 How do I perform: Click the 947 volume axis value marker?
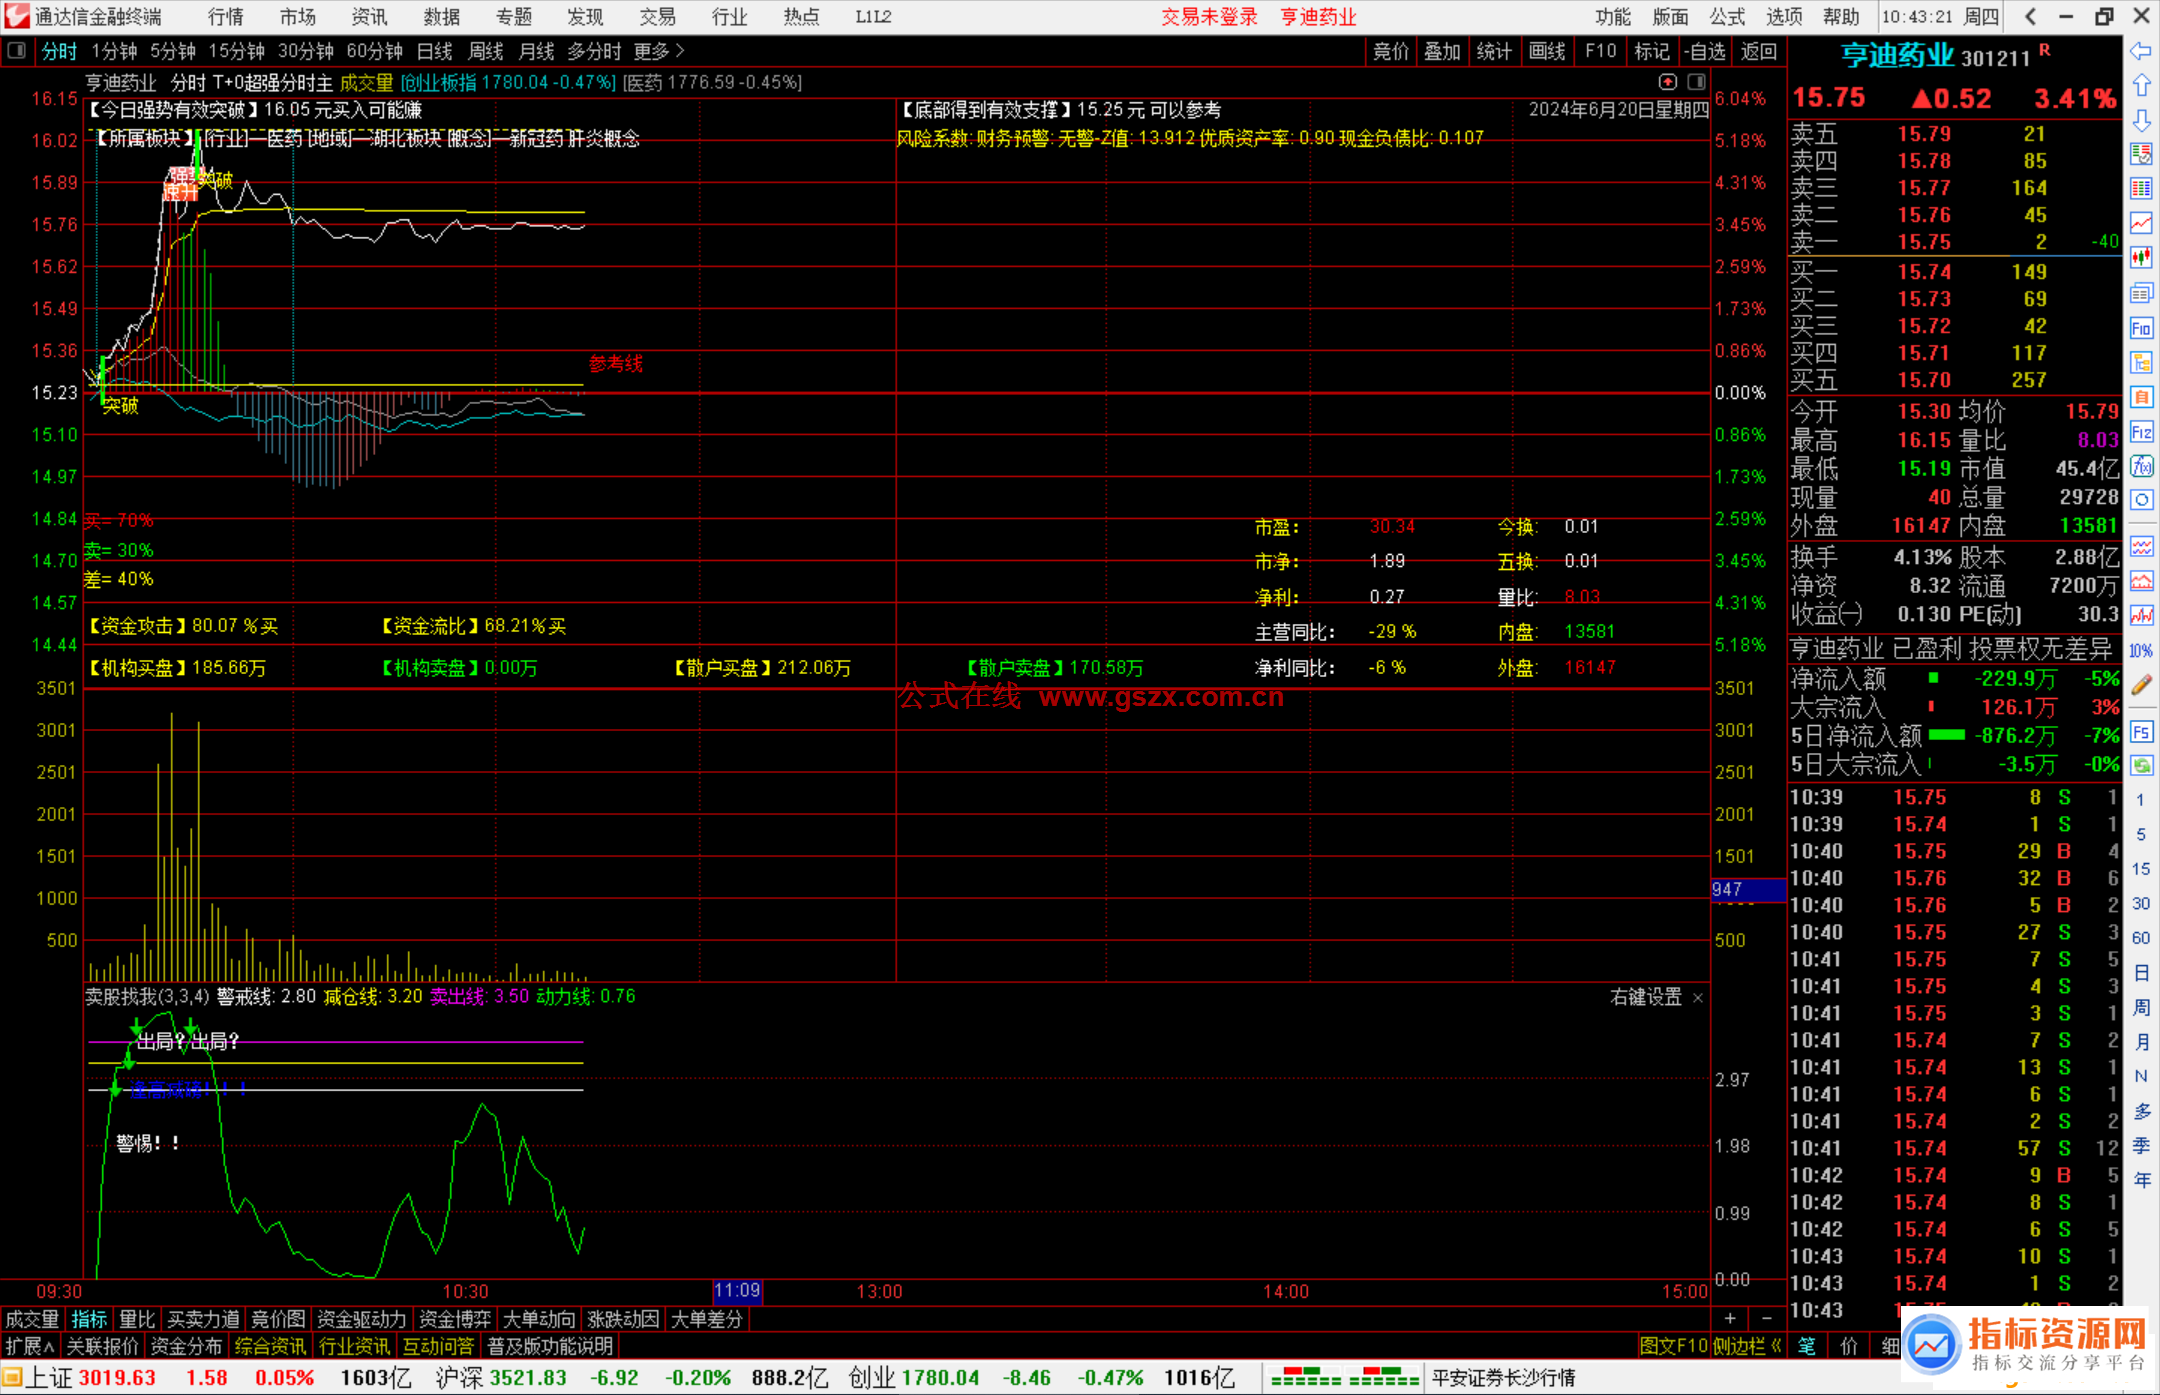[1748, 889]
